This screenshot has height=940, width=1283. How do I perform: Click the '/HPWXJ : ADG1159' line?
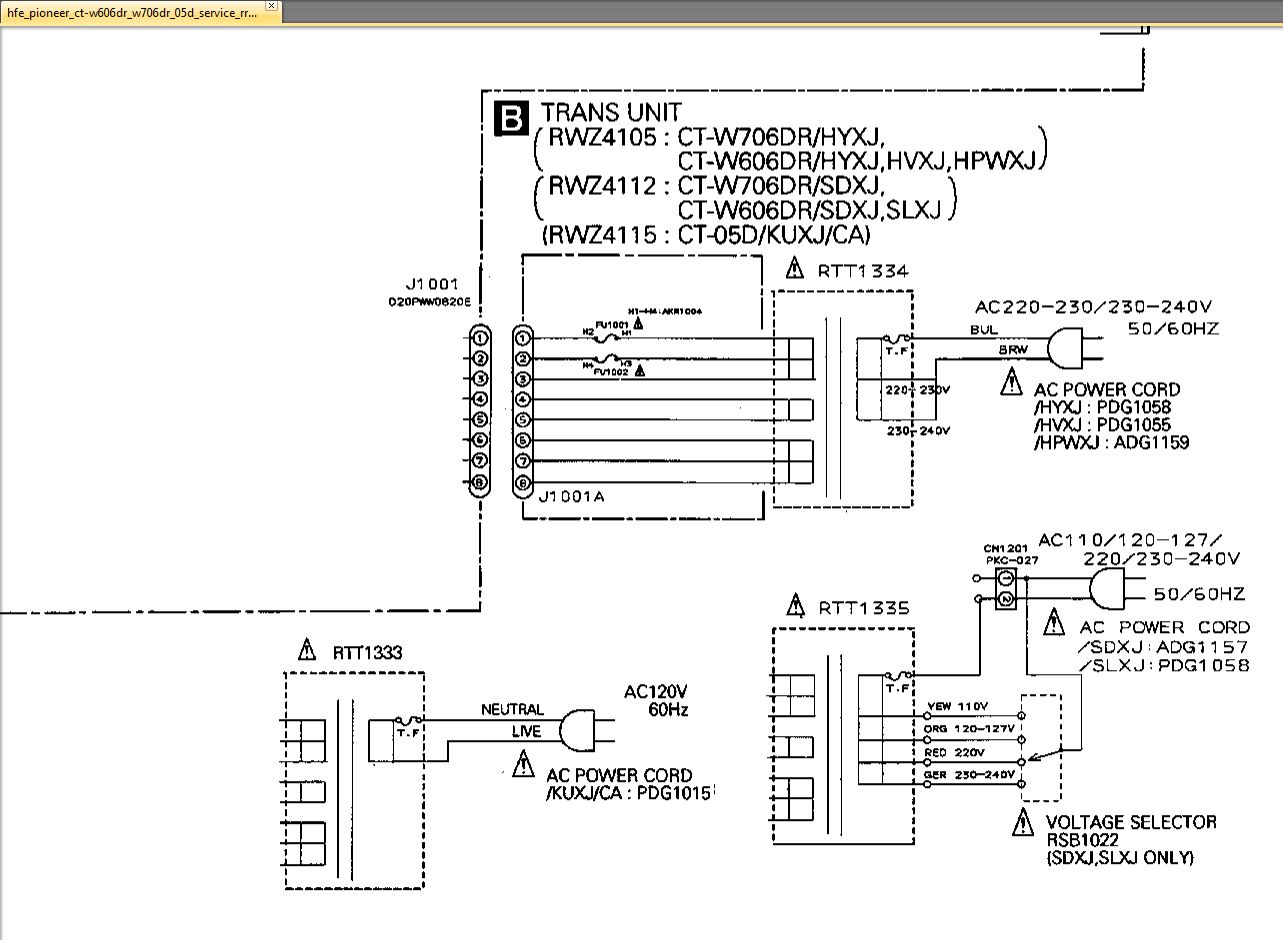tap(1112, 441)
